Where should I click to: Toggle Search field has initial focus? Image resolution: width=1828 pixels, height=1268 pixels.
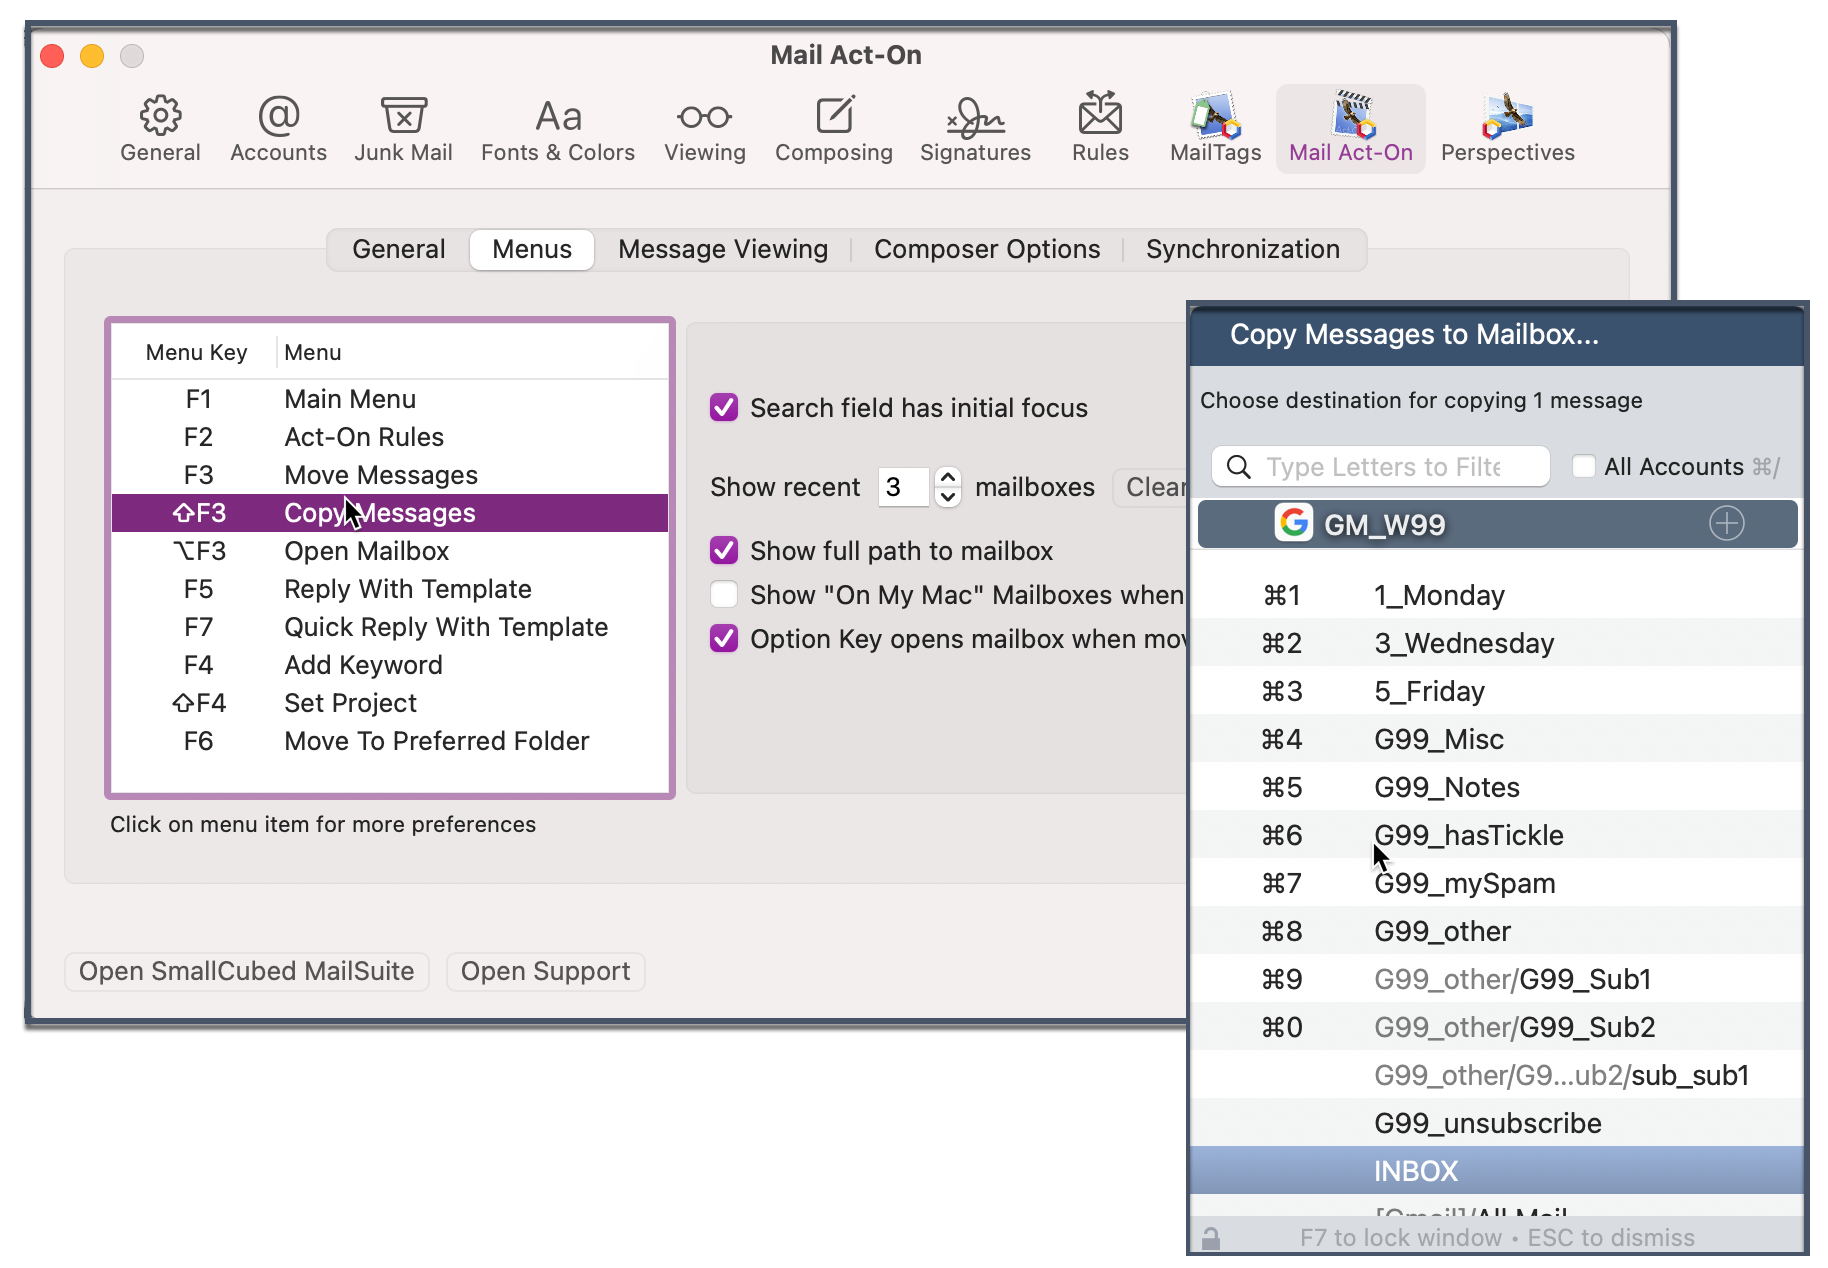tap(724, 408)
